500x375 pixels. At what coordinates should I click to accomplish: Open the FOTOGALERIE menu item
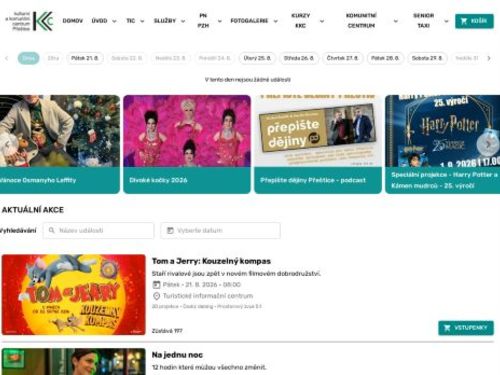click(x=249, y=21)
